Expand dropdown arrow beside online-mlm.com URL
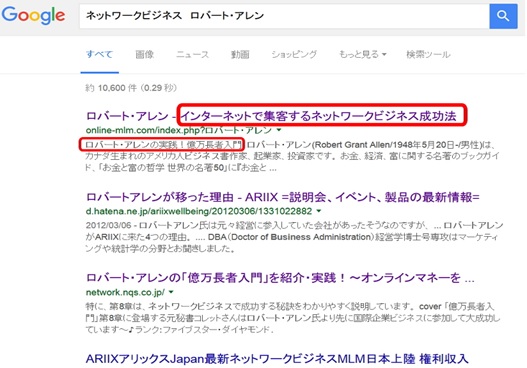 (279, 130)
